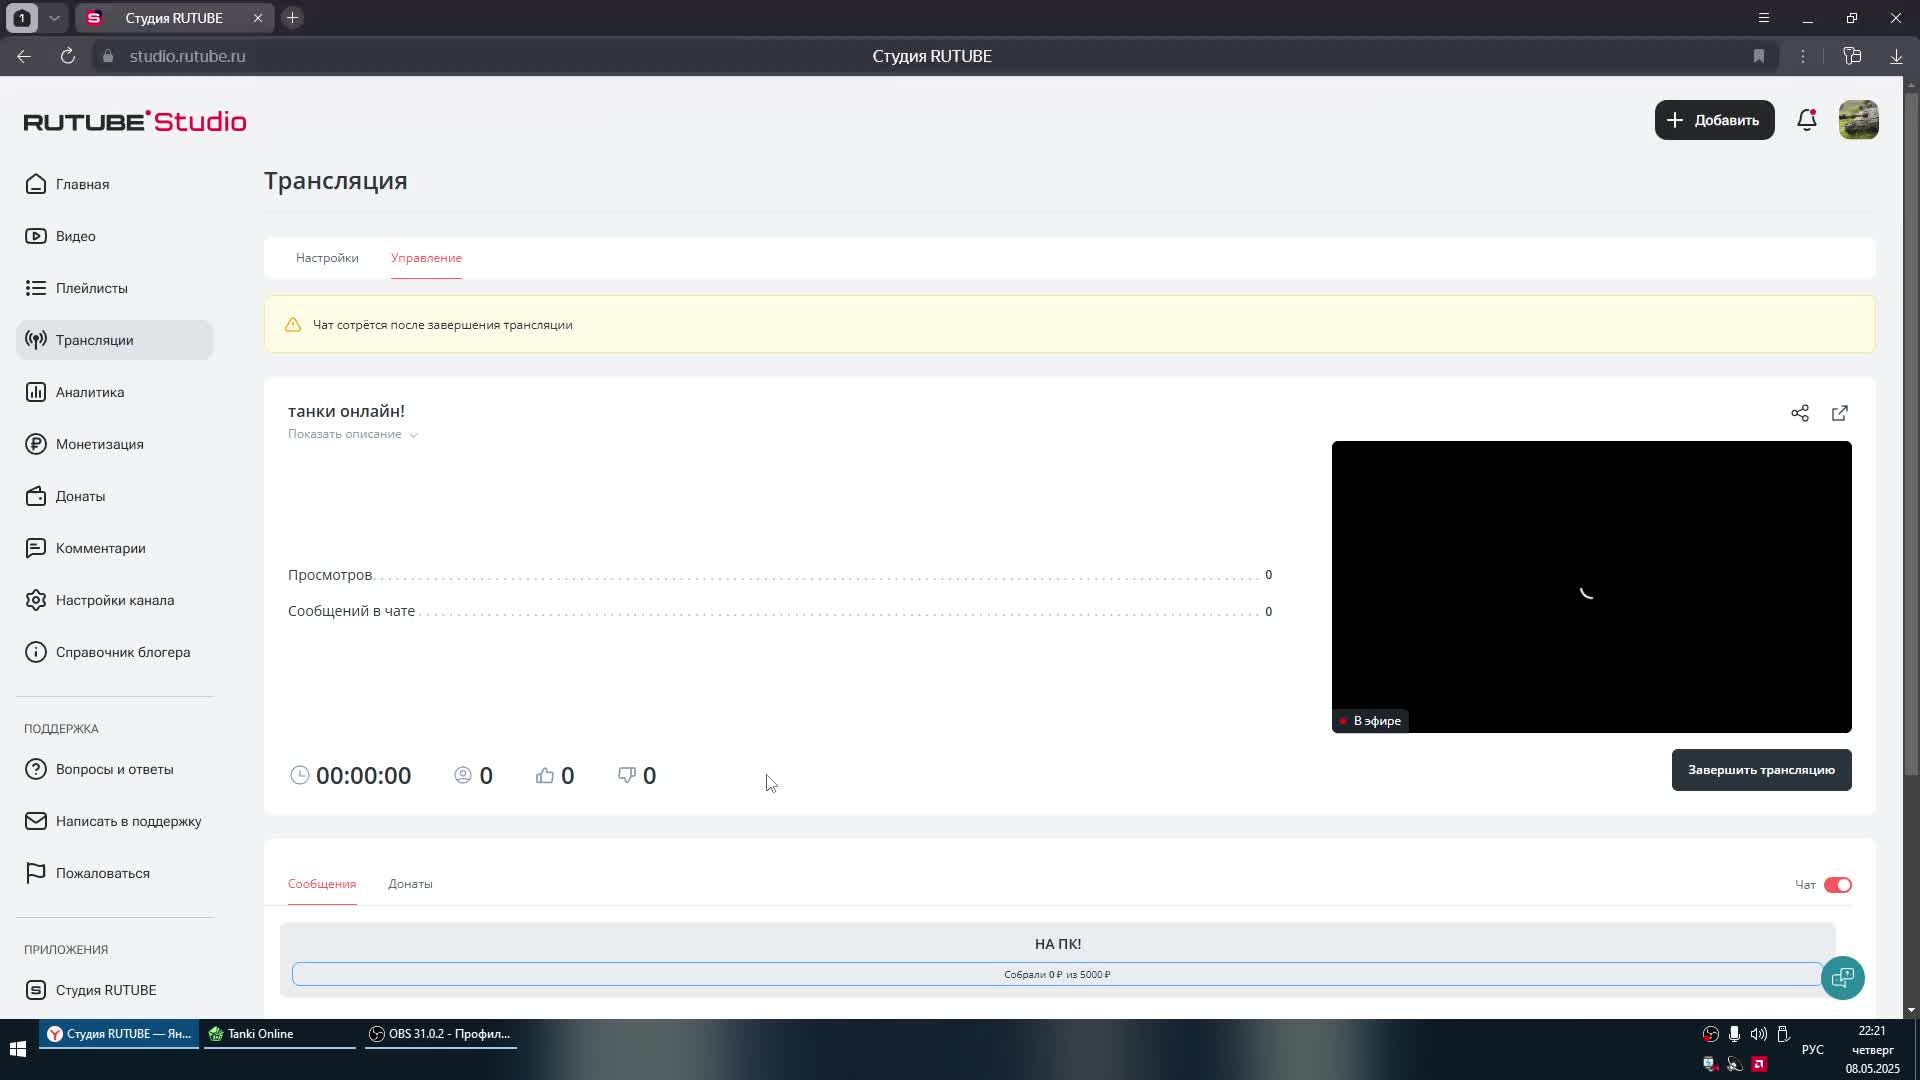This screenshot has height=1080, width=1920.
Task: Go to Монетизация section
Action: pyautogui.click(x=99, y=444)
